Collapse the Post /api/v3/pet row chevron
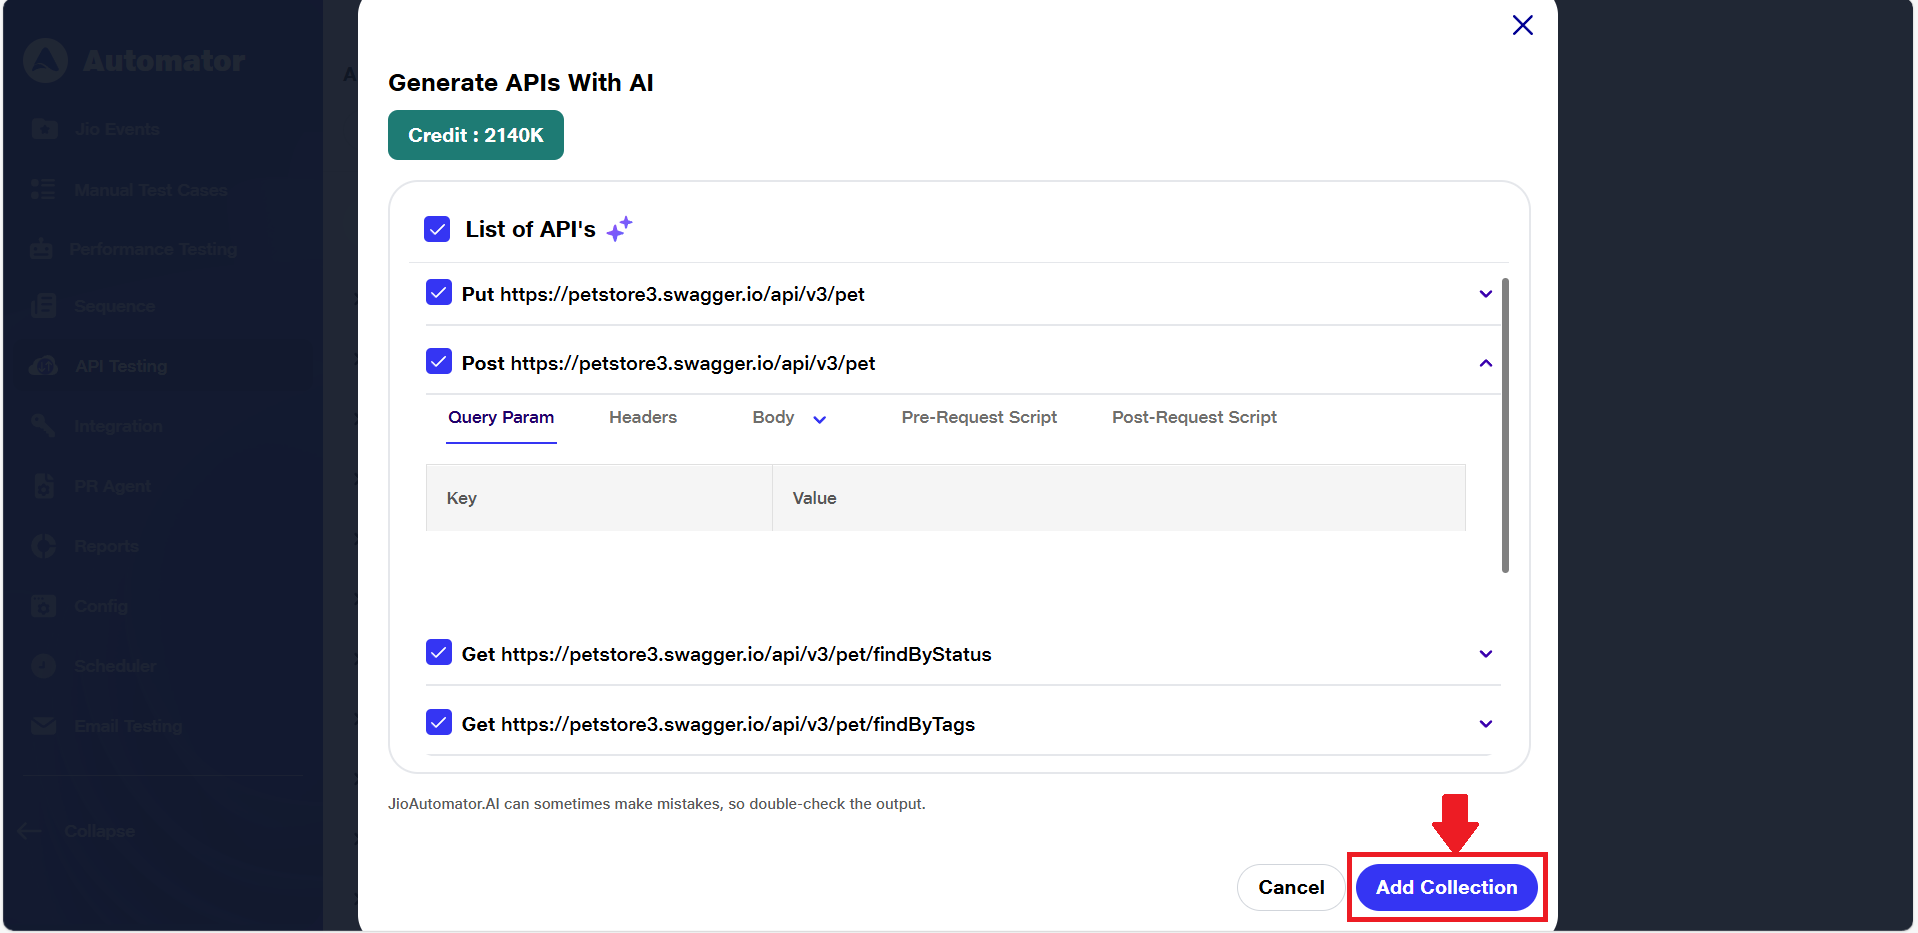This screenshot has height=933, width=1918. [1485, 363]
